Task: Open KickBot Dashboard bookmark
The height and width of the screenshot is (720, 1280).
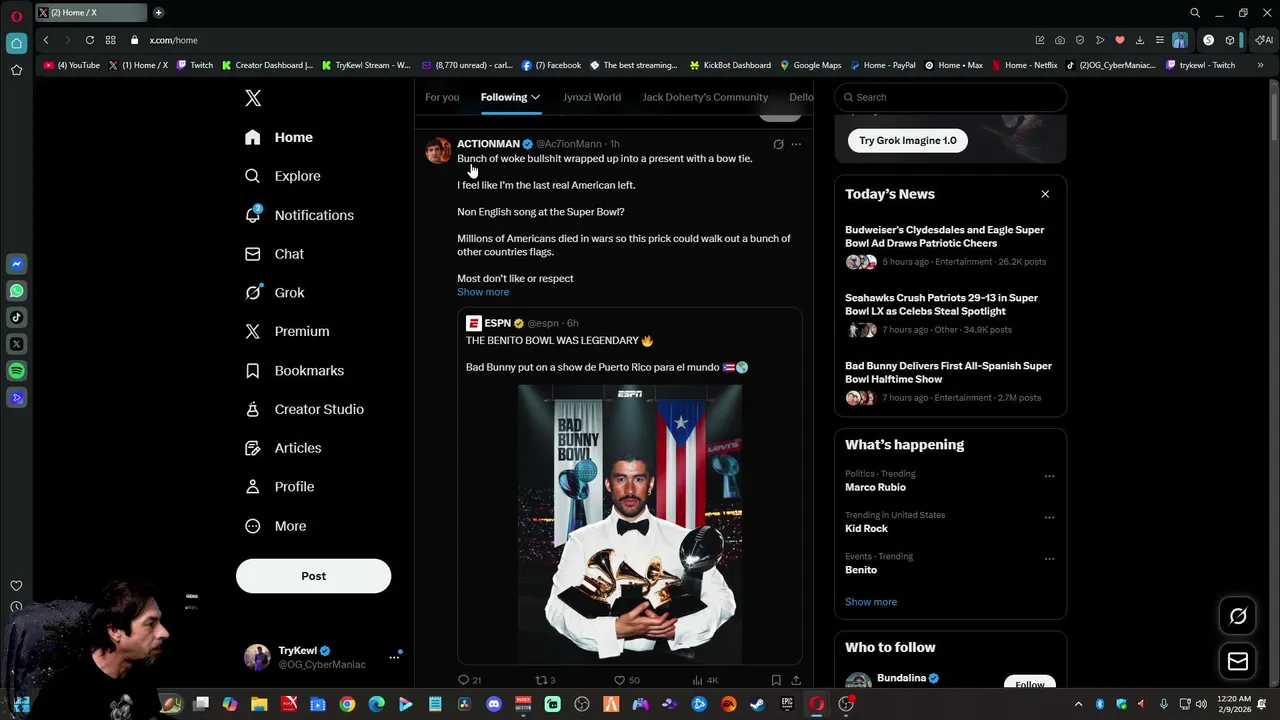Action: (x=730, y=65)
